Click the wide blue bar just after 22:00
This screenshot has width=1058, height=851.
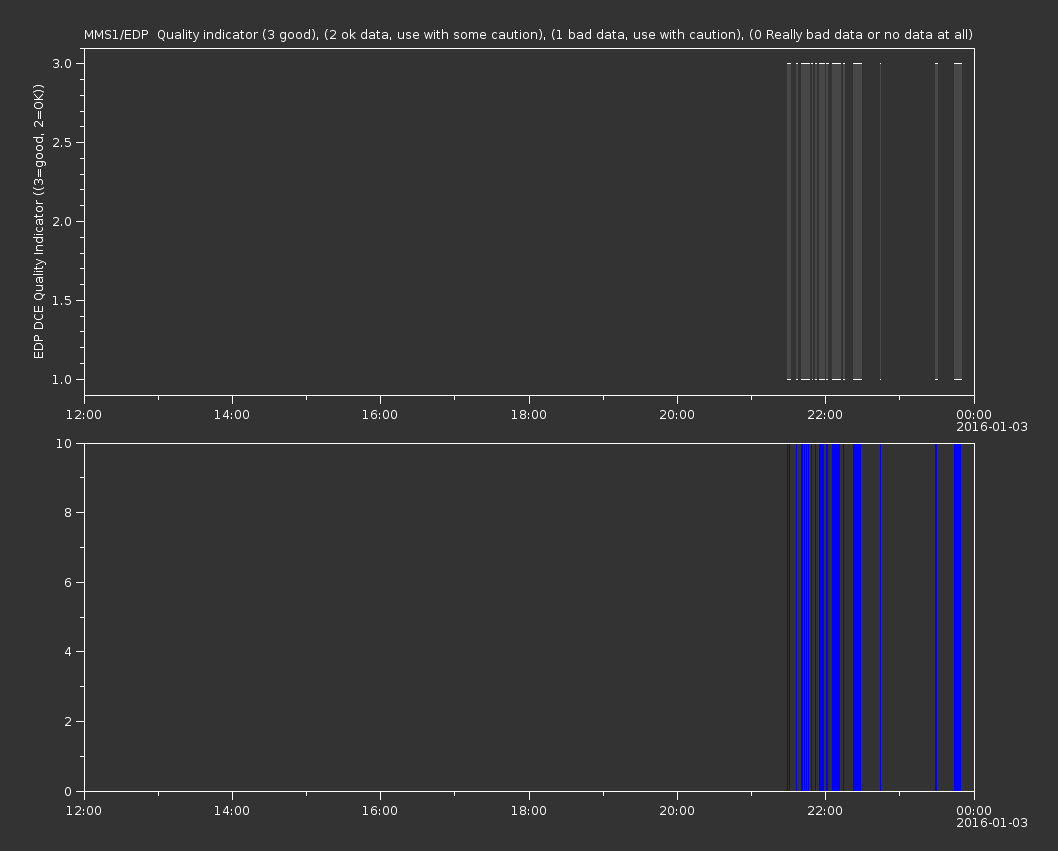tap(836, 617)
